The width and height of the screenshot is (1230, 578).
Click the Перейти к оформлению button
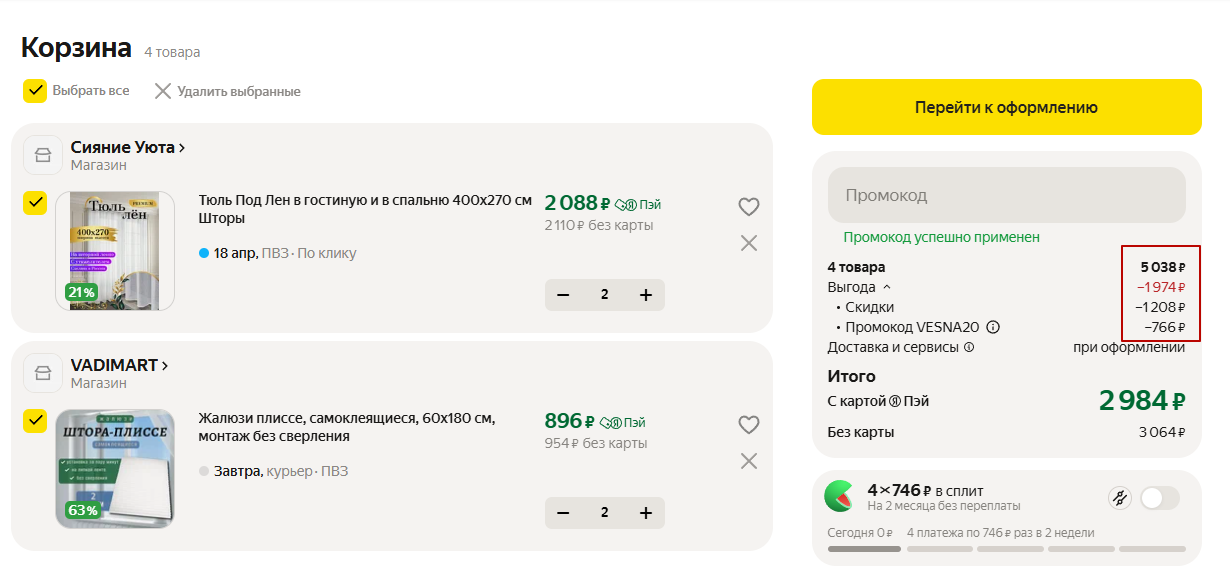click(x=1006, y=107)
